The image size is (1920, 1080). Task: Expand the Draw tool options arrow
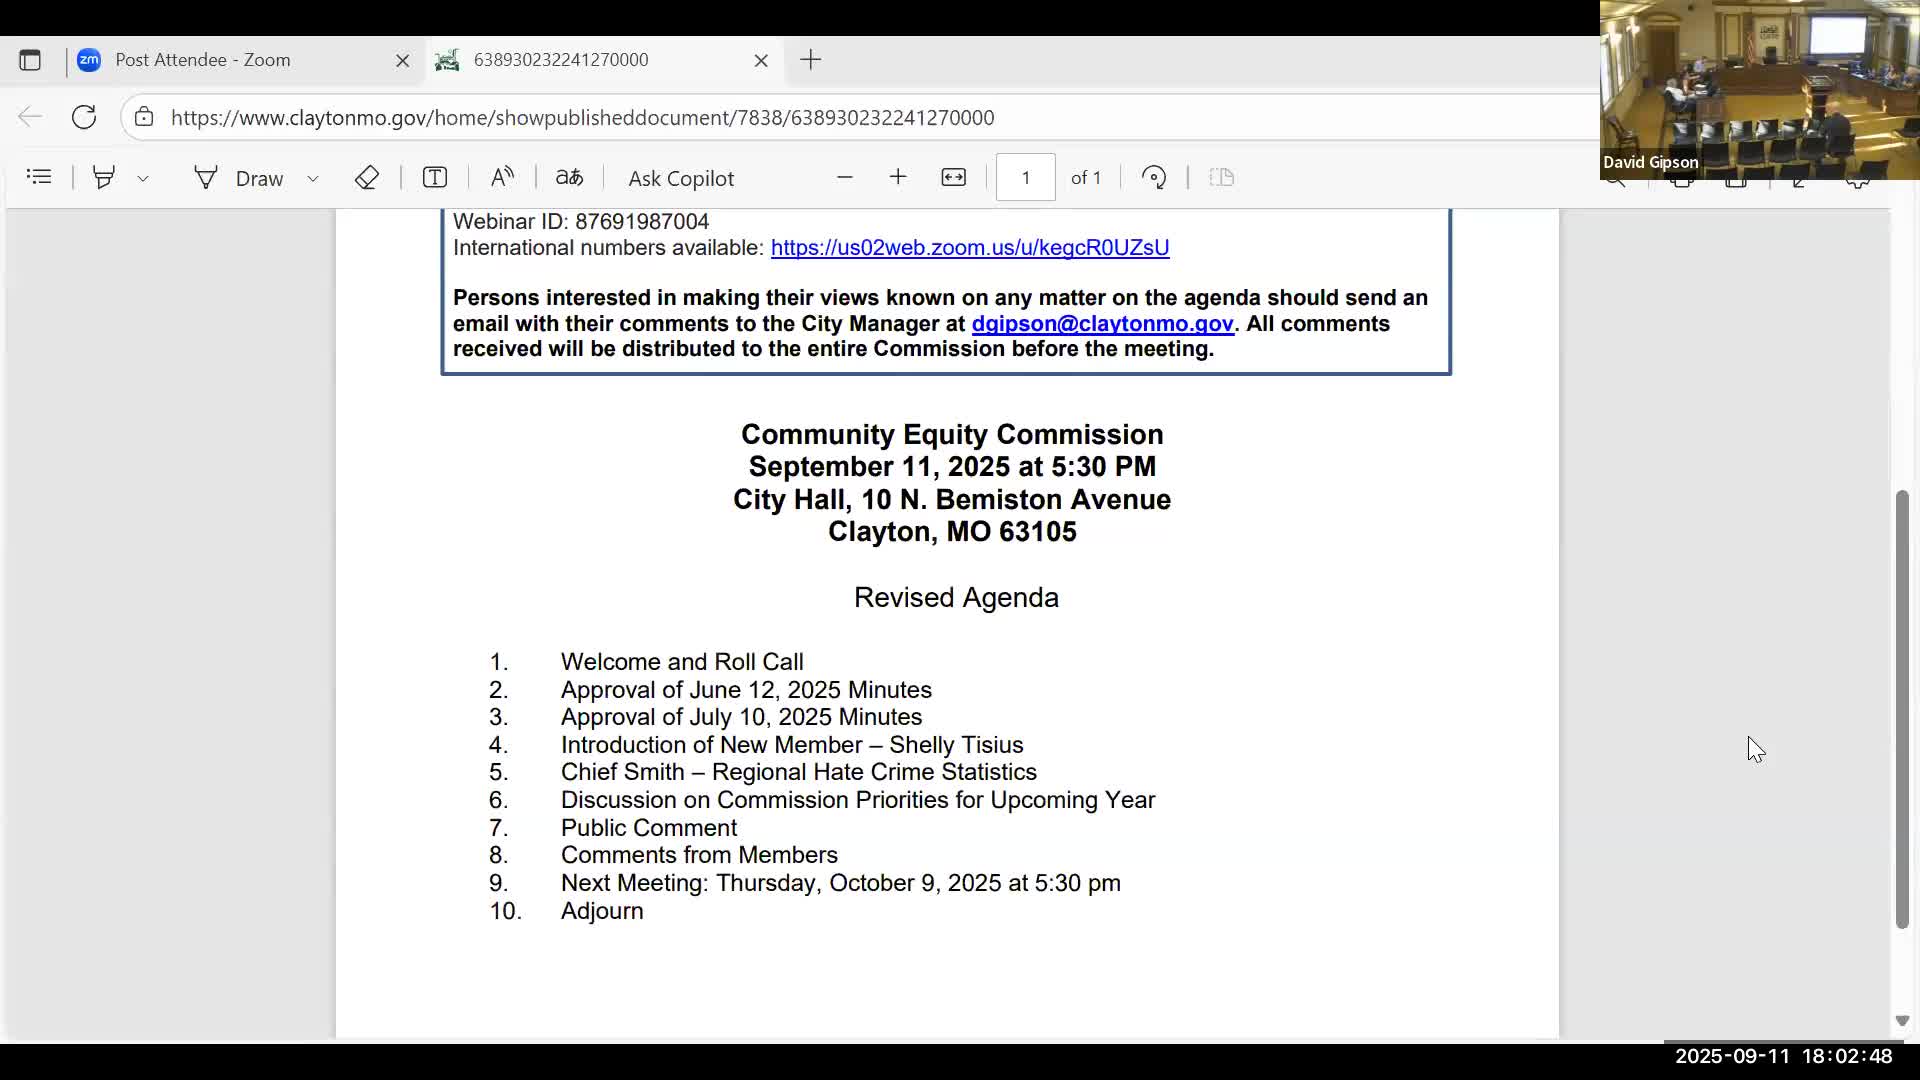[313, 178]
